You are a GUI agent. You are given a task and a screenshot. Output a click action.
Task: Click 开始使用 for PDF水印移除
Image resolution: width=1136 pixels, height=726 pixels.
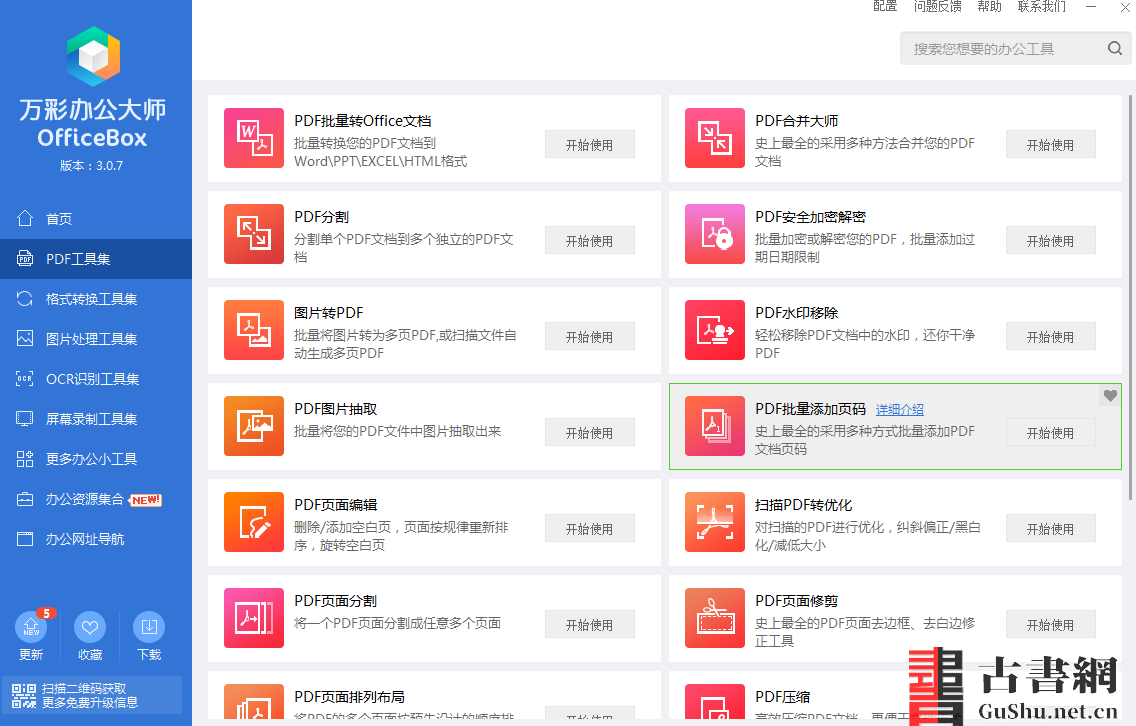click(x=1051, y=337)
